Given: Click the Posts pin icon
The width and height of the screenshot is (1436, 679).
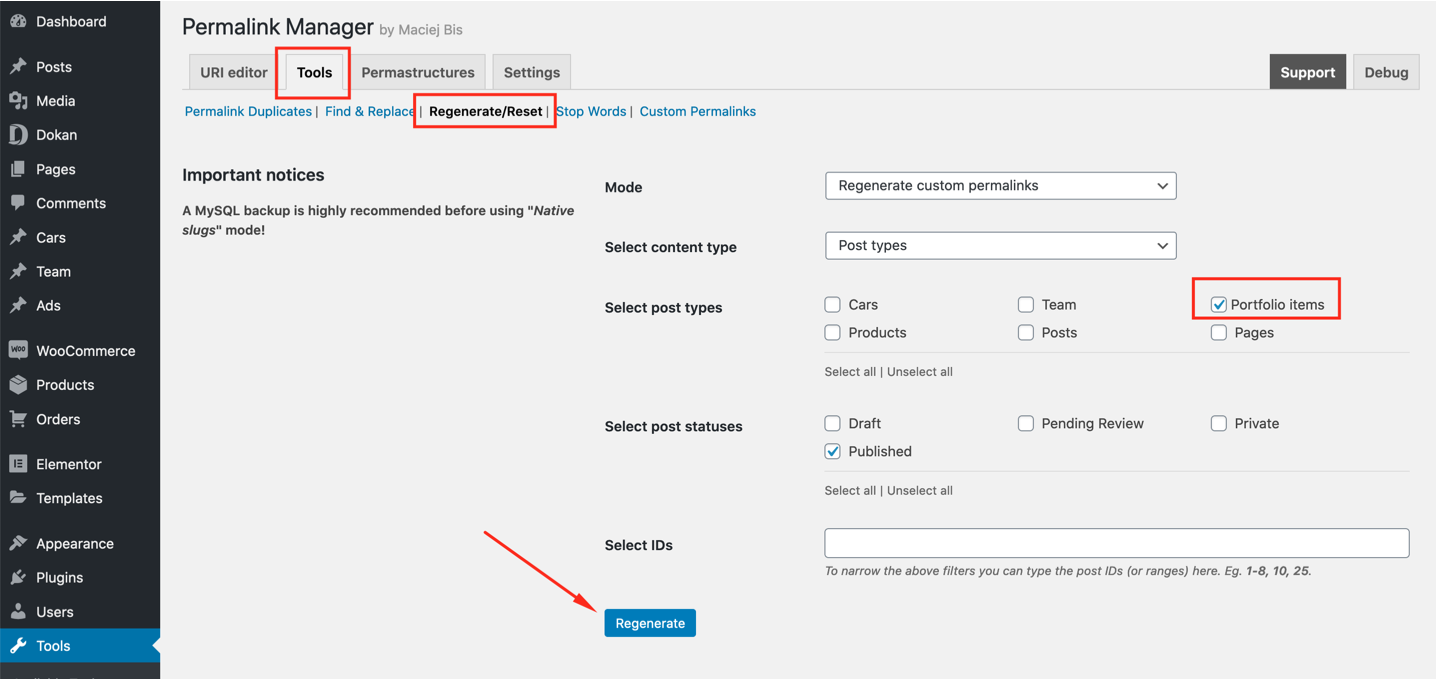Looking at the screenshot, I should click(18, 67).
